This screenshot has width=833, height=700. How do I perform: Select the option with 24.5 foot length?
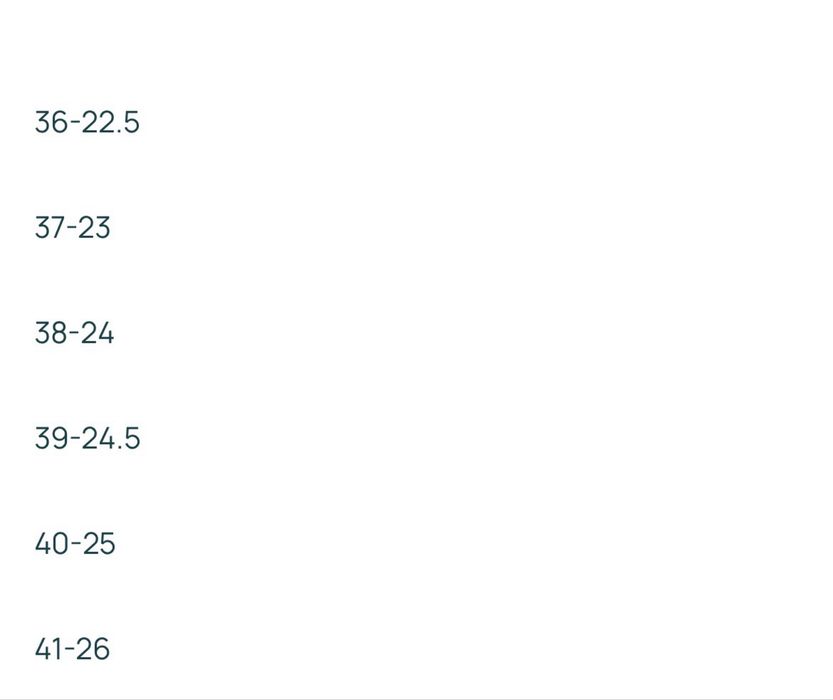tap(88, 438)
